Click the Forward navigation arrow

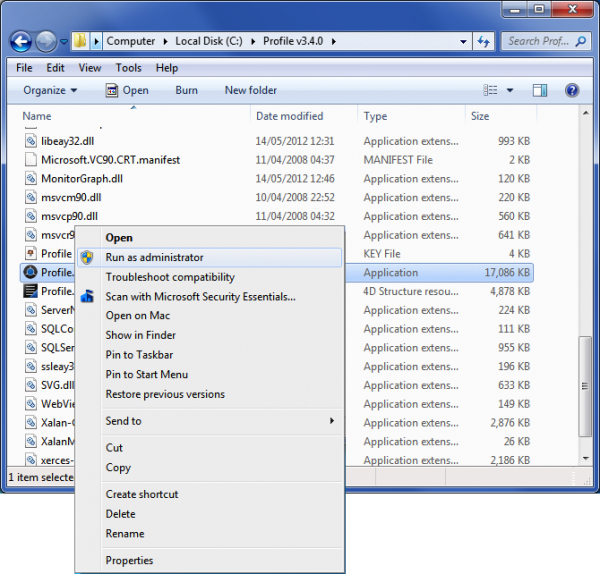[46, 41]
